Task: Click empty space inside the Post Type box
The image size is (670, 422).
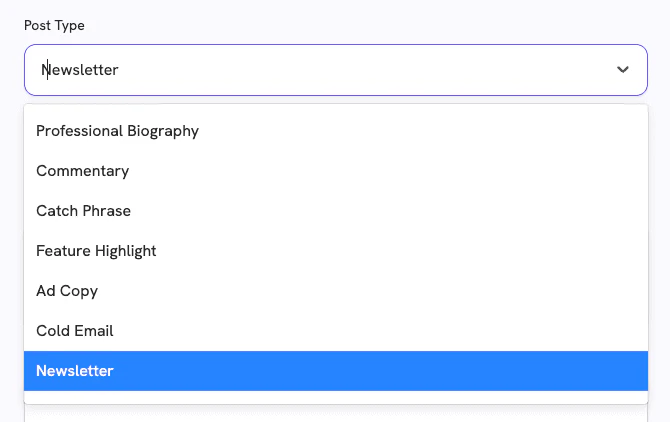Action: [400, 70]
